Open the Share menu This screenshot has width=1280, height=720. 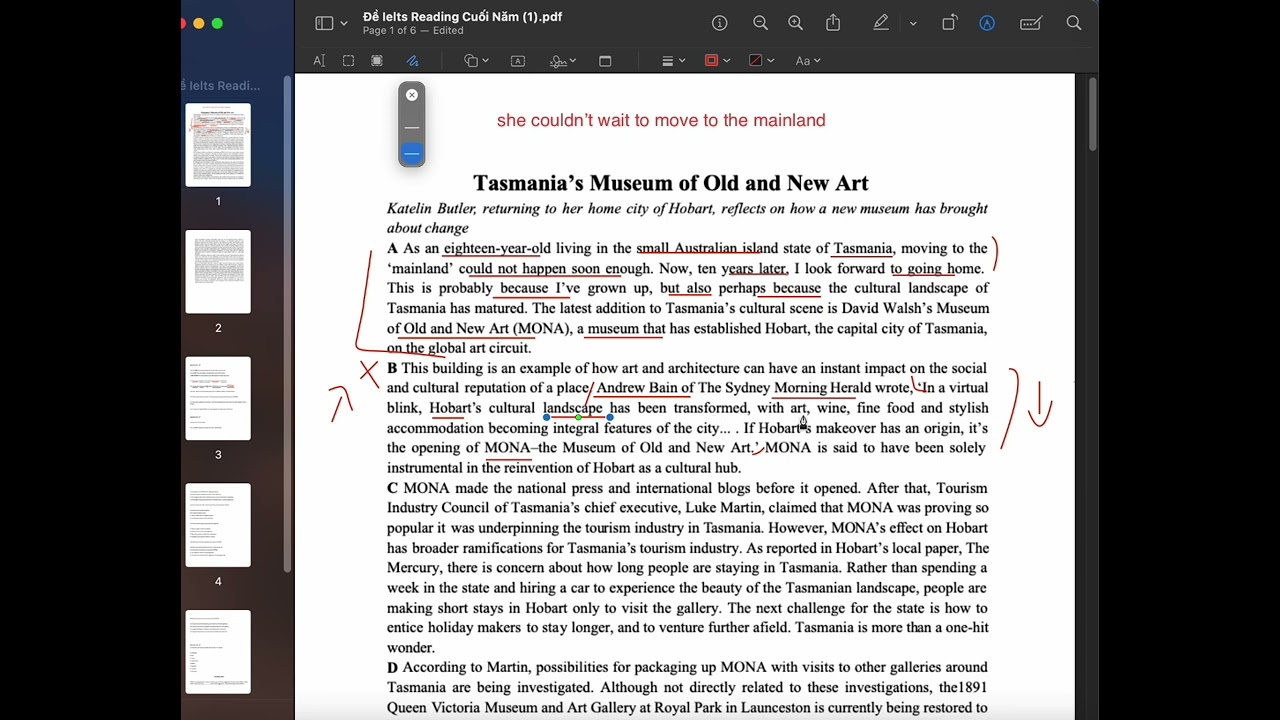[x=833, y=23]
